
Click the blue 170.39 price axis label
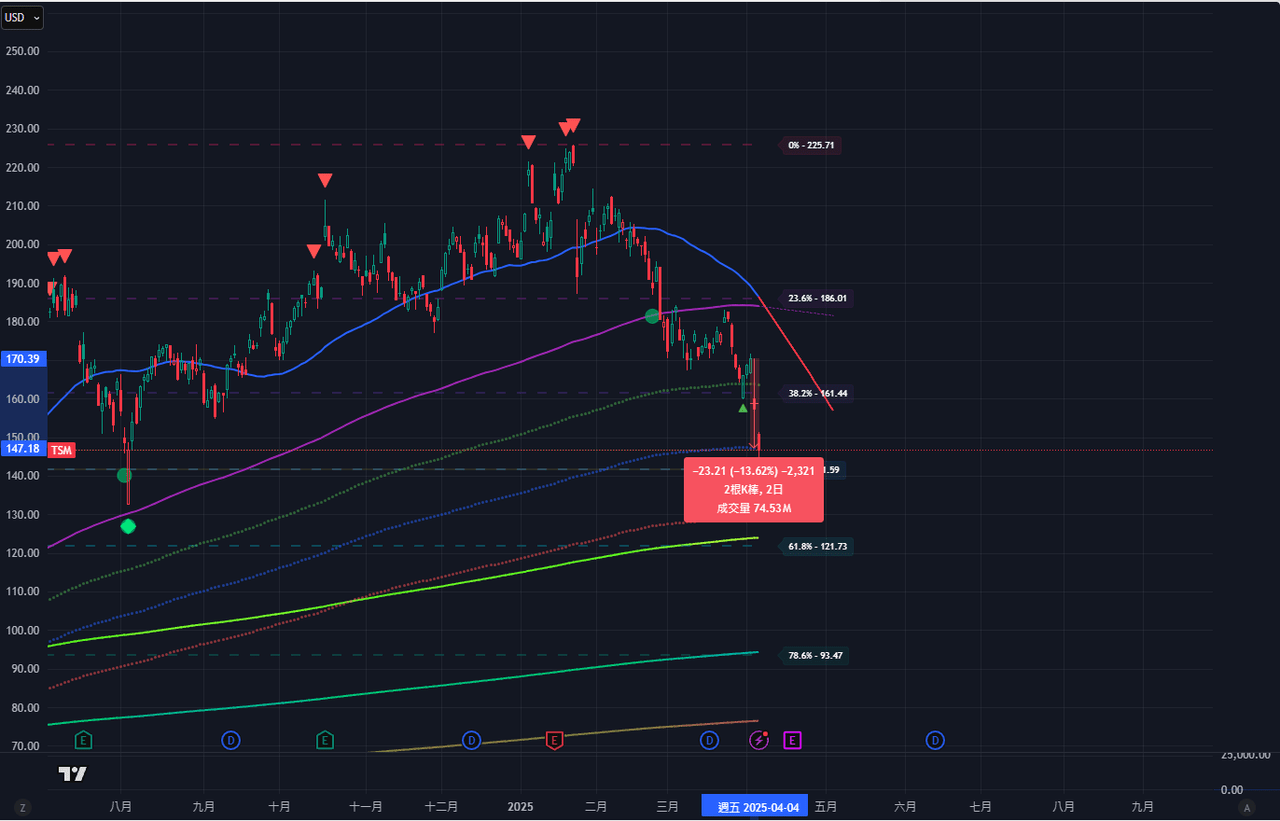pos(23,359)
